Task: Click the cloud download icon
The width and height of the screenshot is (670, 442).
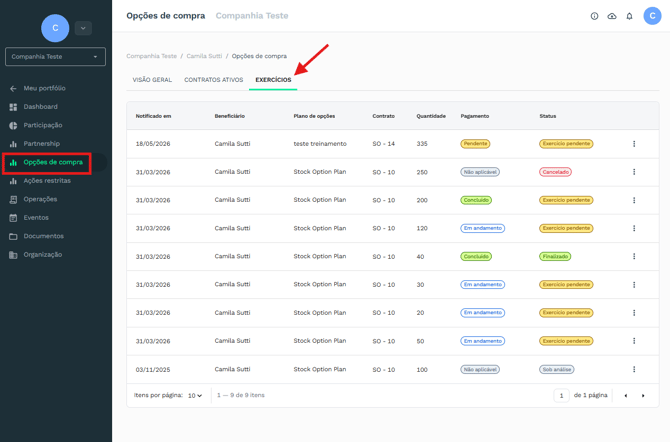Action: click(612, 16)
